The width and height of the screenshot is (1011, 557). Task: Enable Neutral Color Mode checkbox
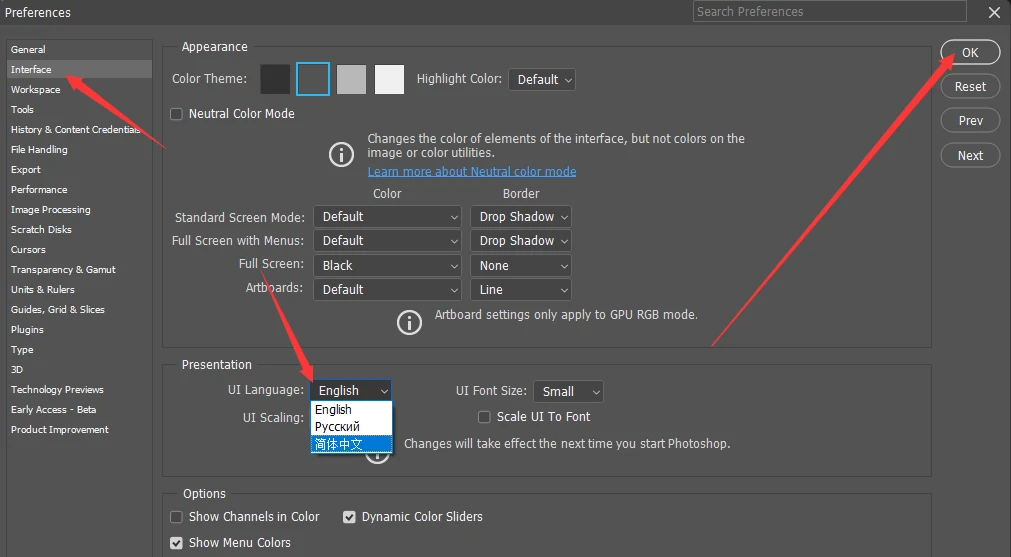click(x=176, y=114)
